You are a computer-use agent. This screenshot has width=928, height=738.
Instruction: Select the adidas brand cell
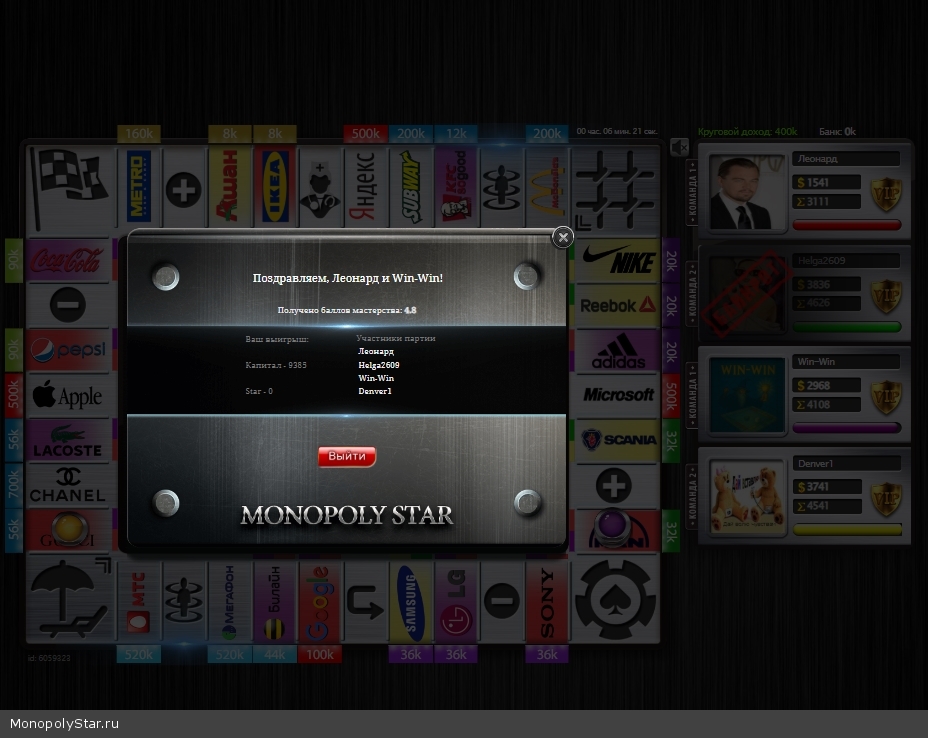point(617,350)
